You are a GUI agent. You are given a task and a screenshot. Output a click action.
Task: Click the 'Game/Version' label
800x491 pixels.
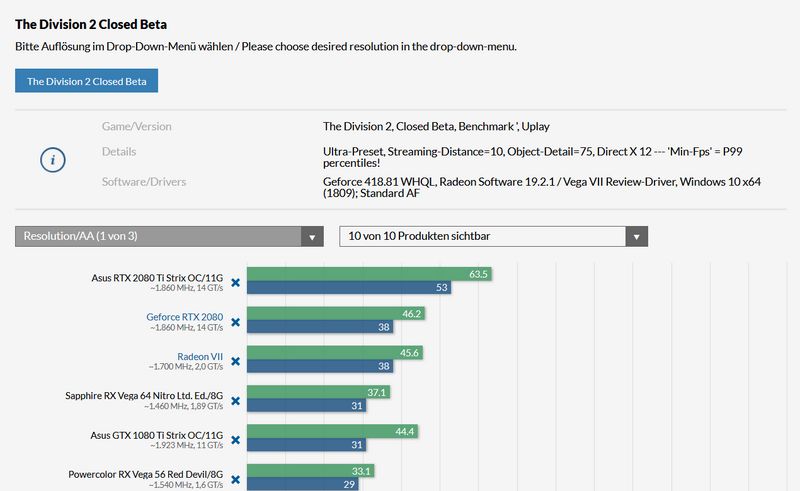pos(136,126)
